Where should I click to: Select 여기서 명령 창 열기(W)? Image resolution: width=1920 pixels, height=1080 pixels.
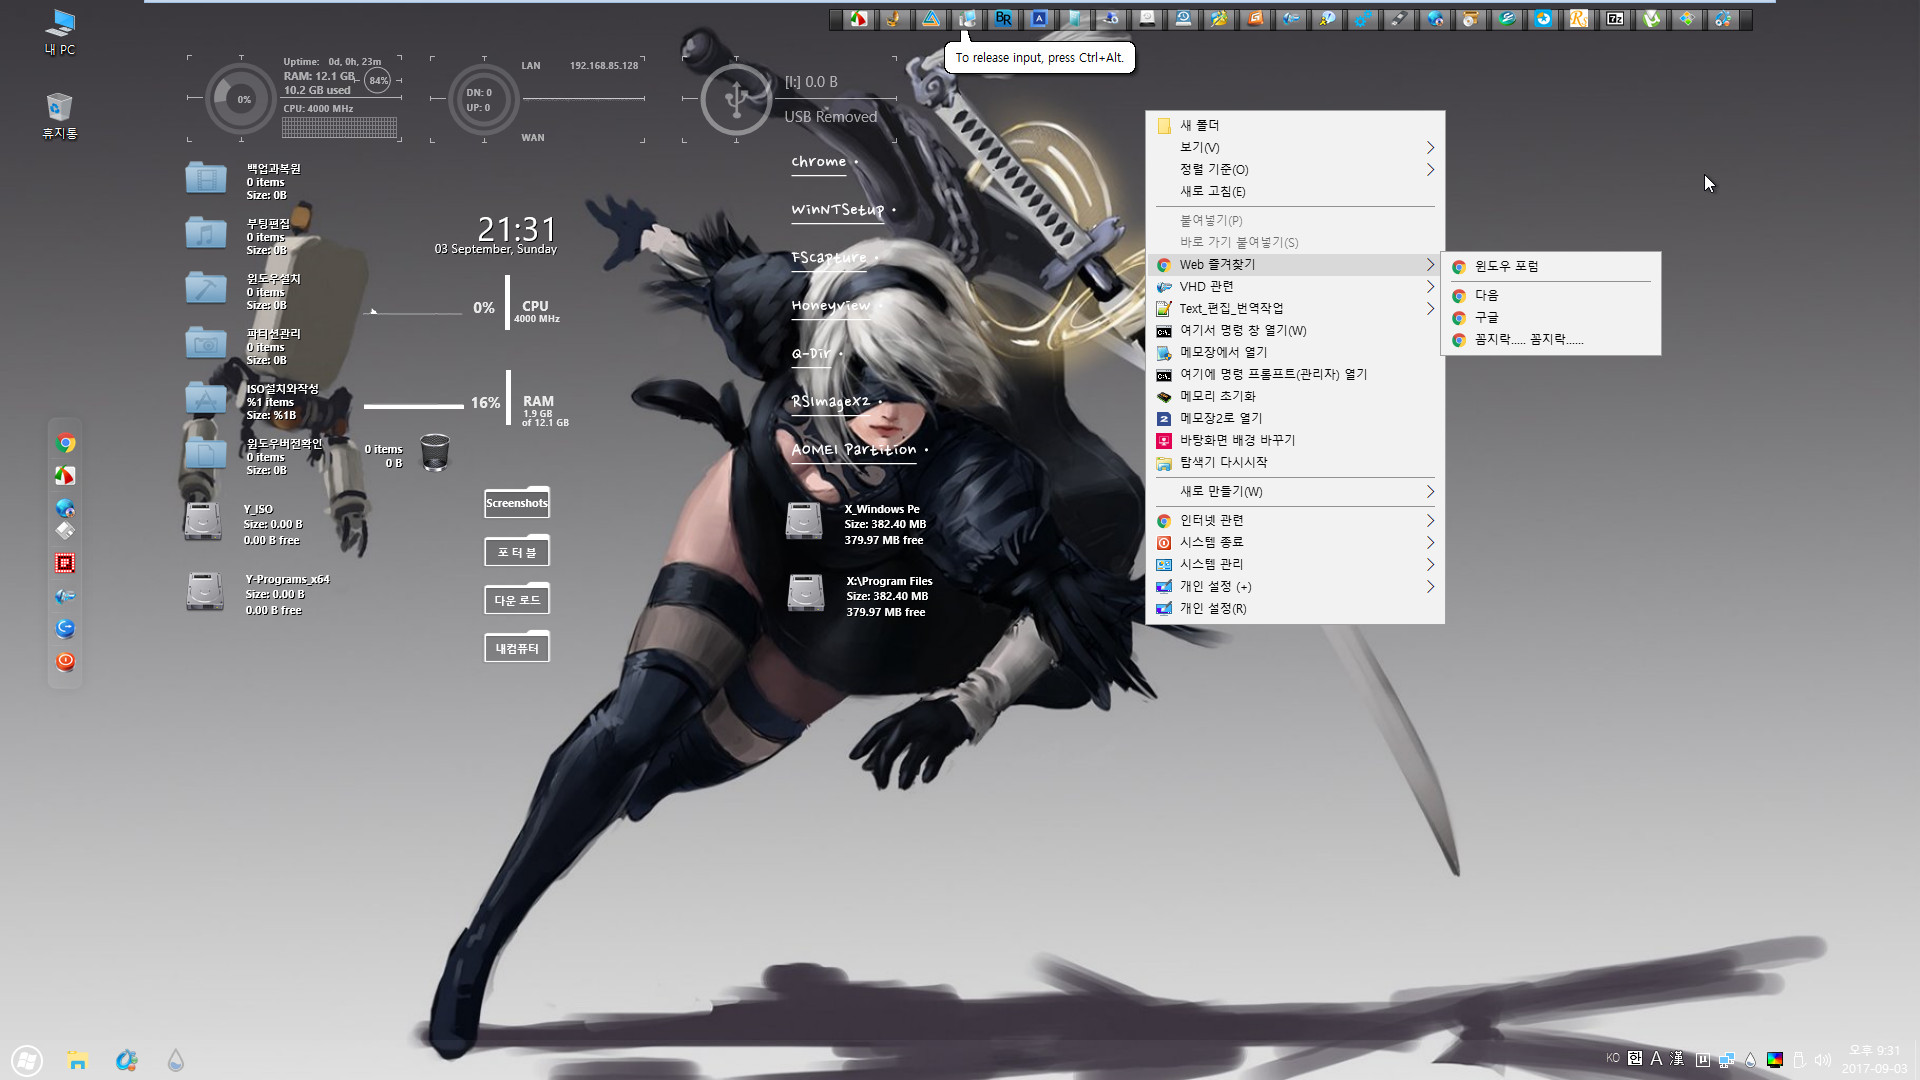[x=1295, y=331]
